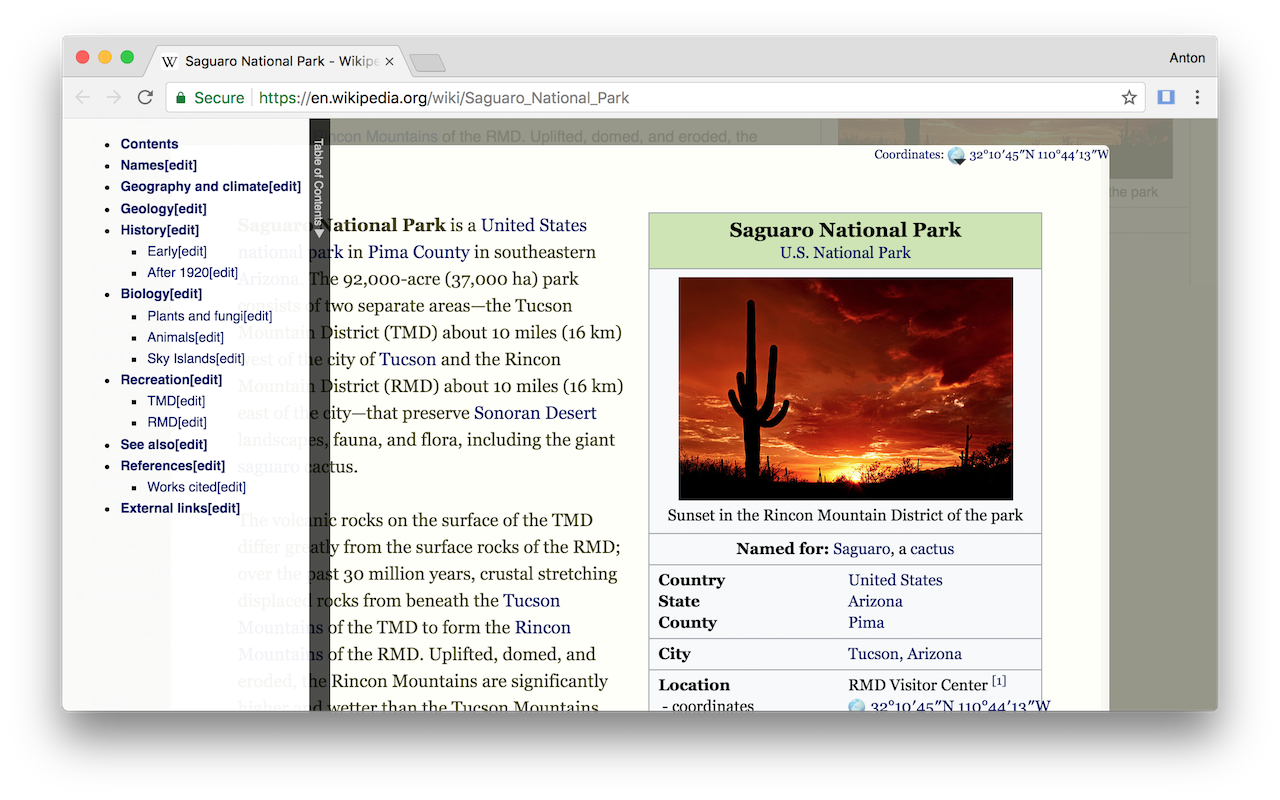Click the globe icon next to the coordinates
This screenshot has width=1280, height=800.
pyautogui.click(x=957, y=155)
